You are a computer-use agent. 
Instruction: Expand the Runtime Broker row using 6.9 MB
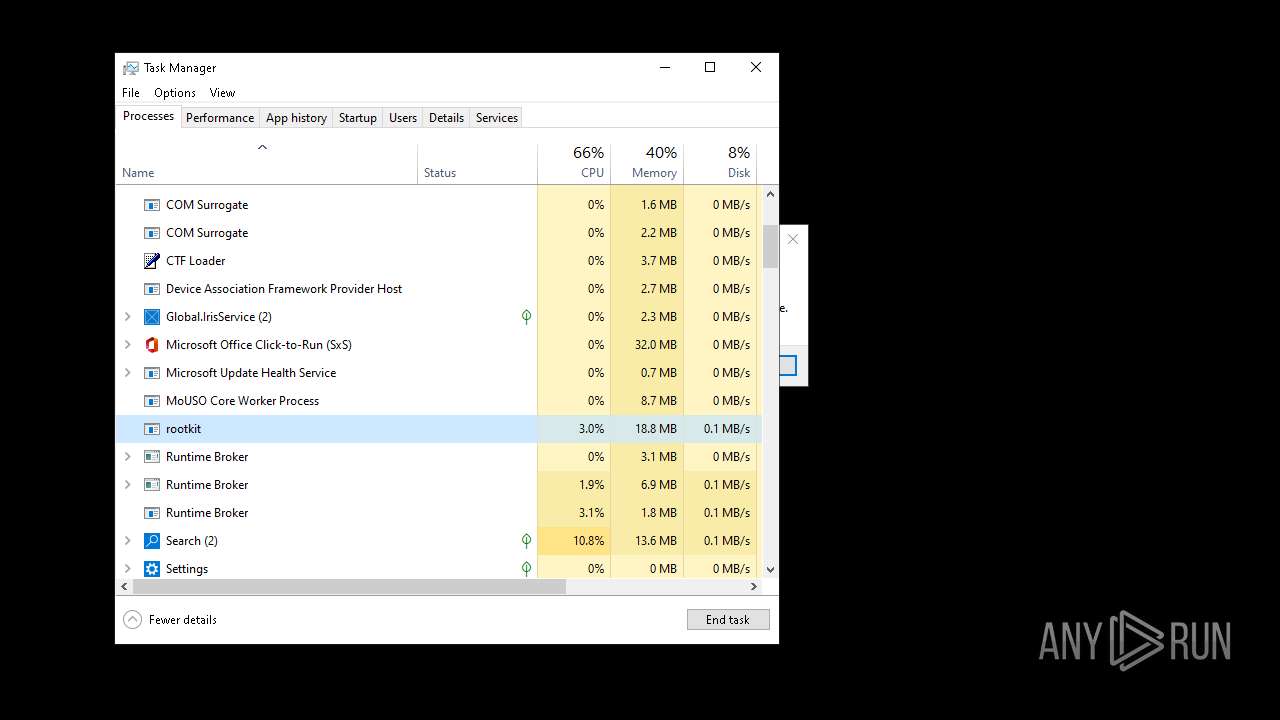click(x=127, y=485)
